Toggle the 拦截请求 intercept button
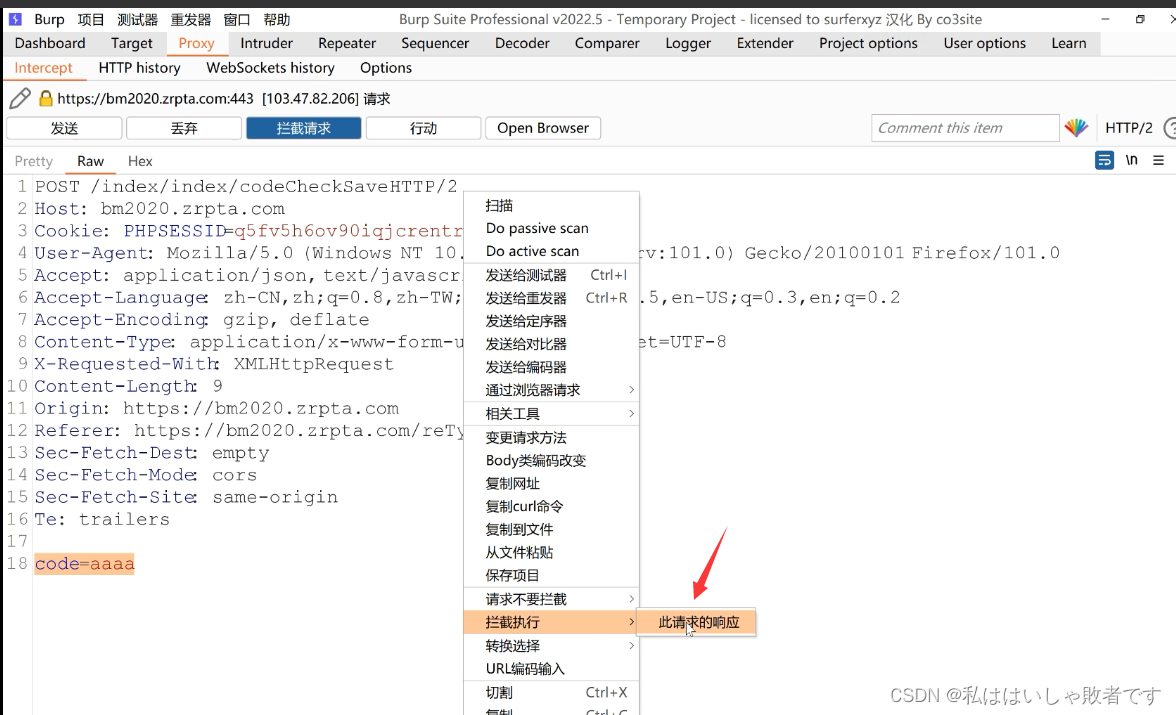This screenshot has height=715, width=1176. [304, 128]
